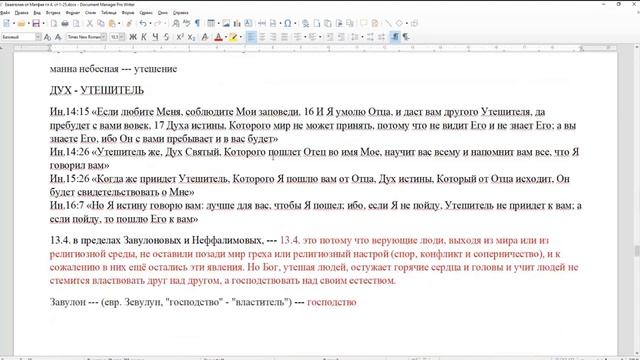The width and height of the screenshot is (640, 360).
Task: Expand the line spacing dropdown arrow
Action: coord(362,37)
